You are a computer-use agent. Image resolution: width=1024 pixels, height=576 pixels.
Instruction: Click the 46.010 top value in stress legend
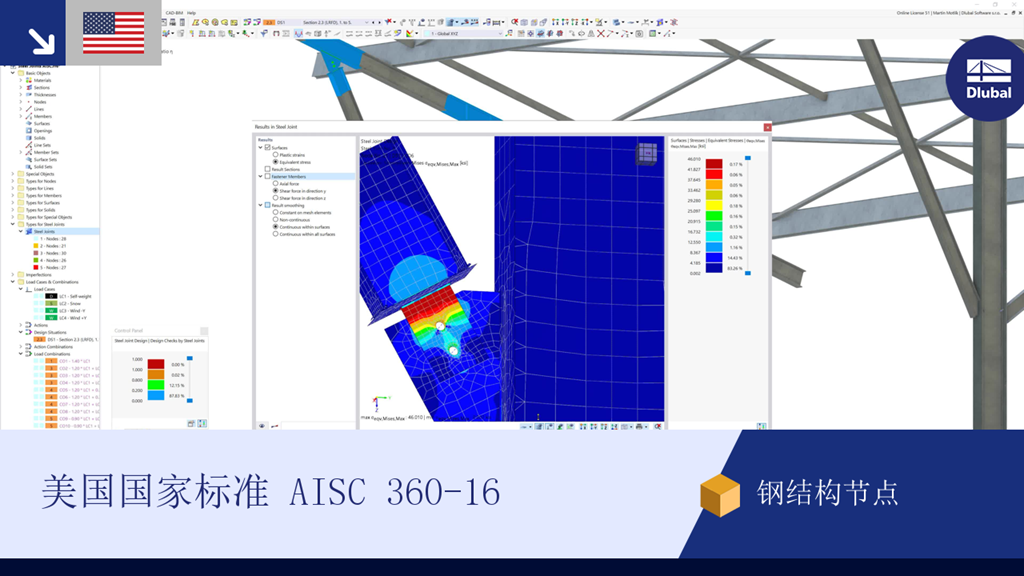pos(694,159)
